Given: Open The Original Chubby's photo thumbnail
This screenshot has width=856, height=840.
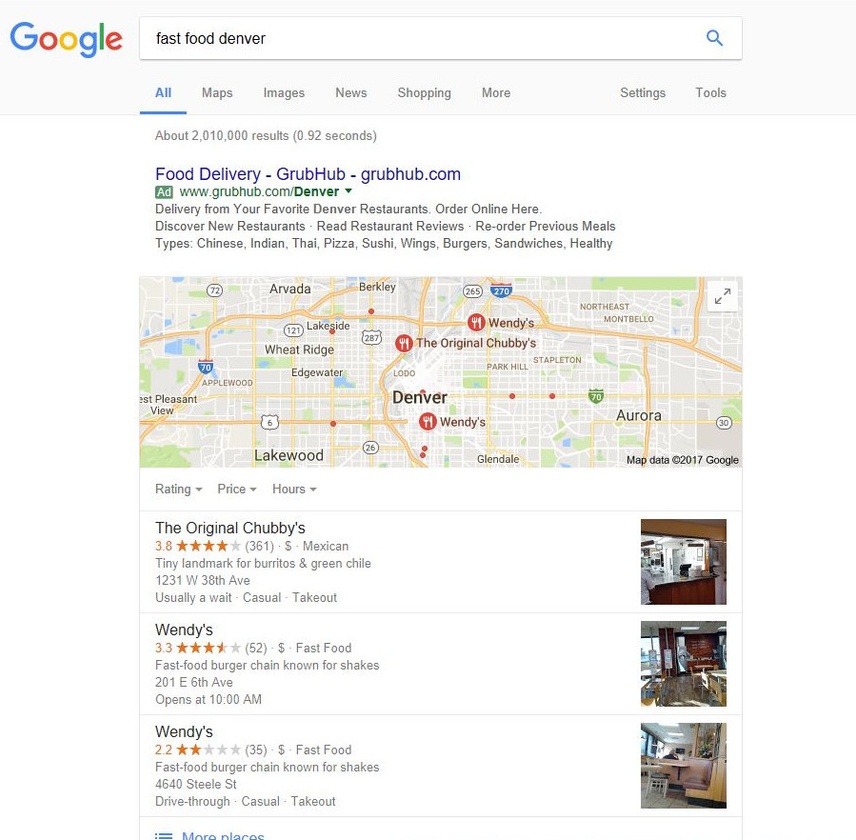Looking at the screenshot, I should (x=683, y=562).
